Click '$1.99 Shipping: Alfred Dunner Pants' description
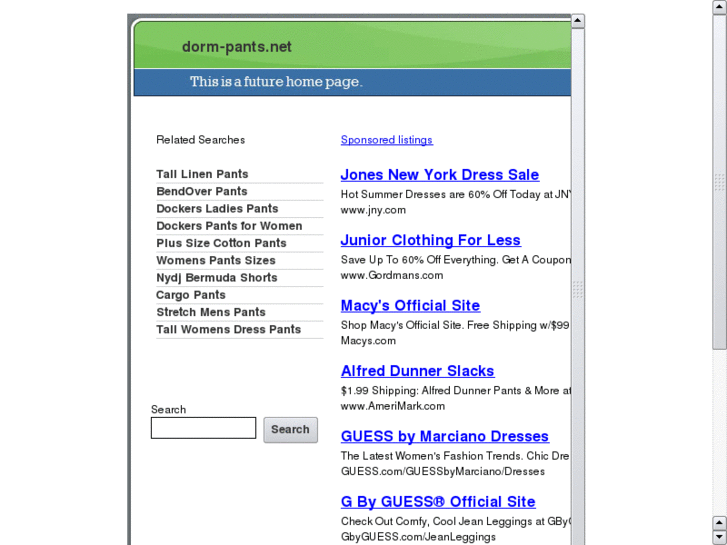 pos(455,391)
